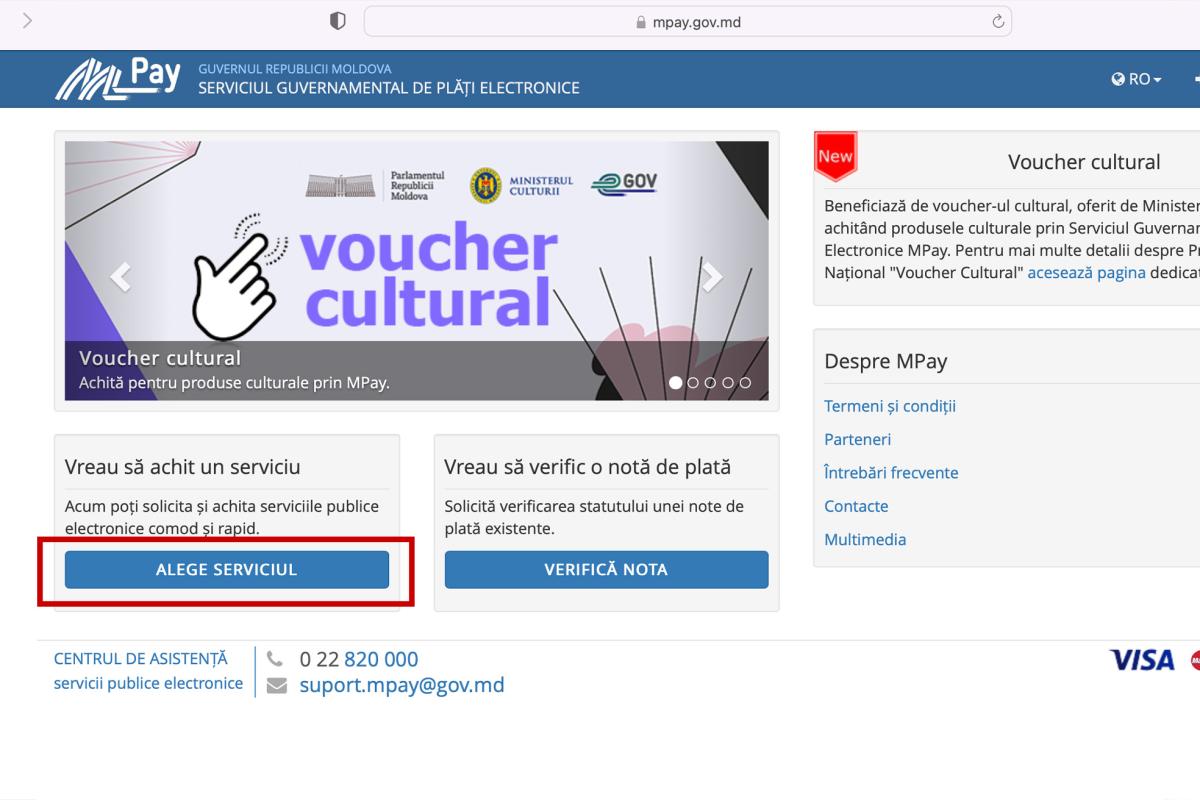Click the VISA logo in the footer

tap(1142, 660)
